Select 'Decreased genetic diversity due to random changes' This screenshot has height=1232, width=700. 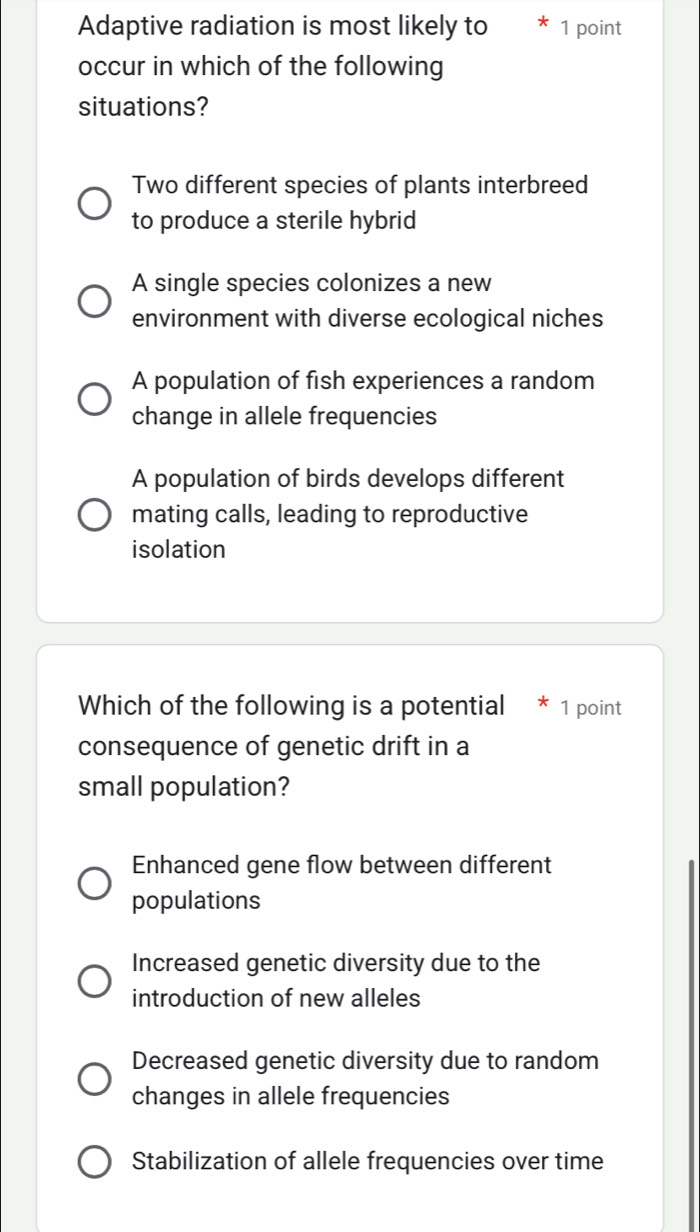(94, 1078)
